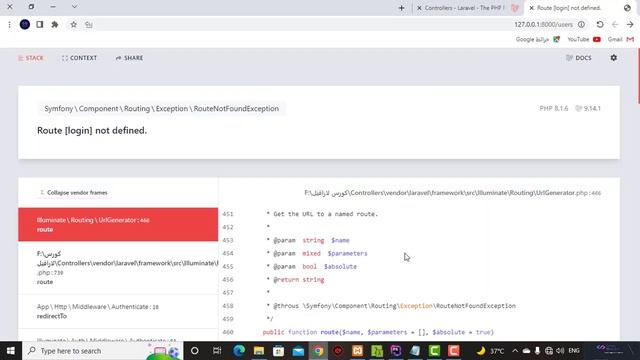Click the 37°C weather widget on taskbar

coord(490,351)
